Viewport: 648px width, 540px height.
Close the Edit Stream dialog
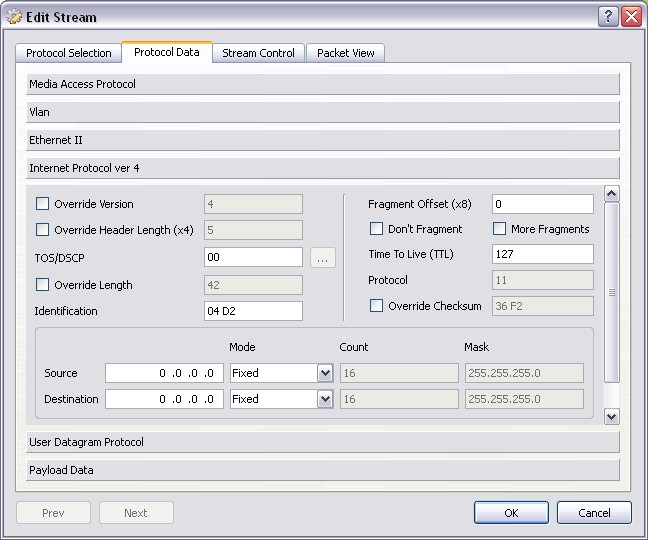[x=630, y=17]
